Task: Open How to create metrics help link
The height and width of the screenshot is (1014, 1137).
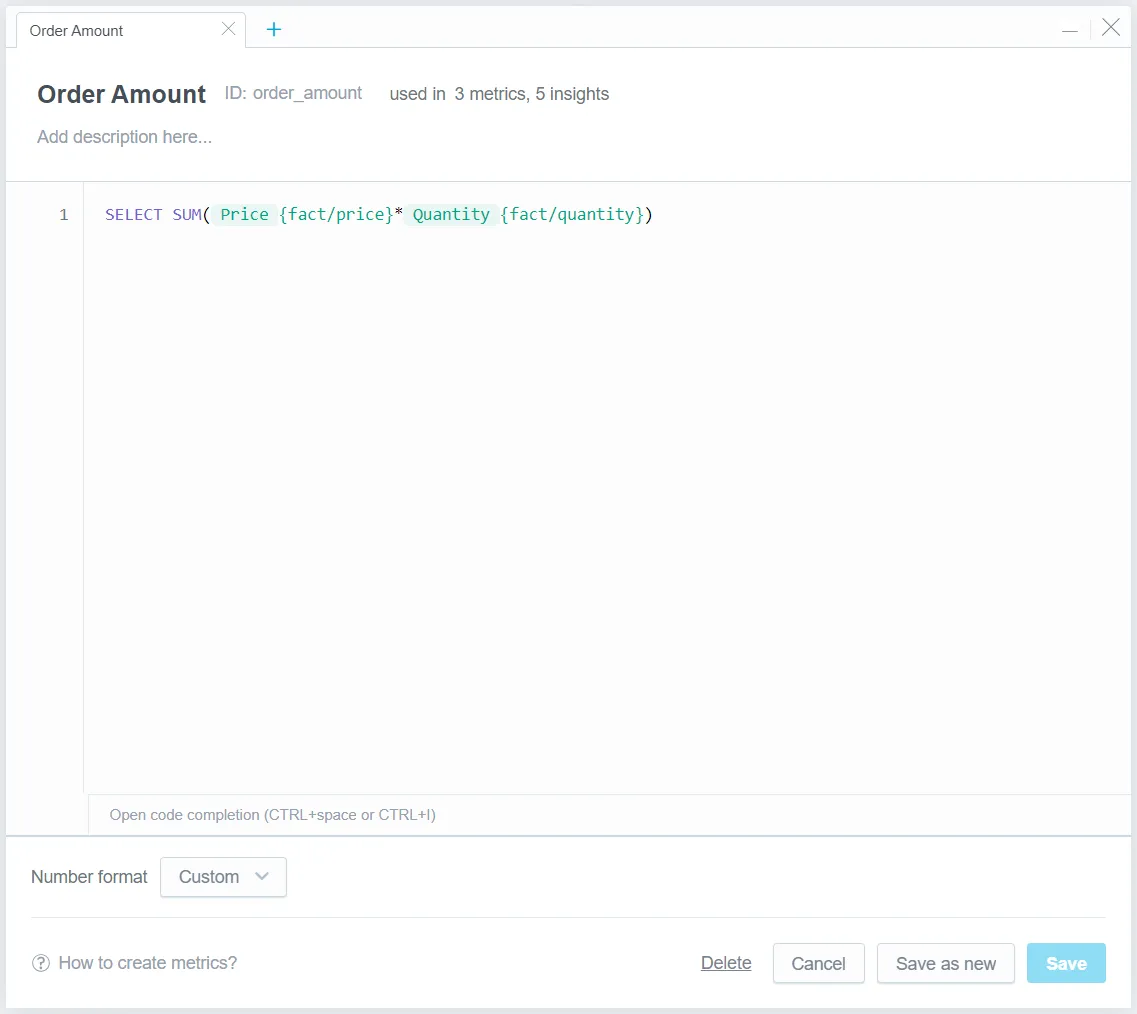Action: point(147,962)
